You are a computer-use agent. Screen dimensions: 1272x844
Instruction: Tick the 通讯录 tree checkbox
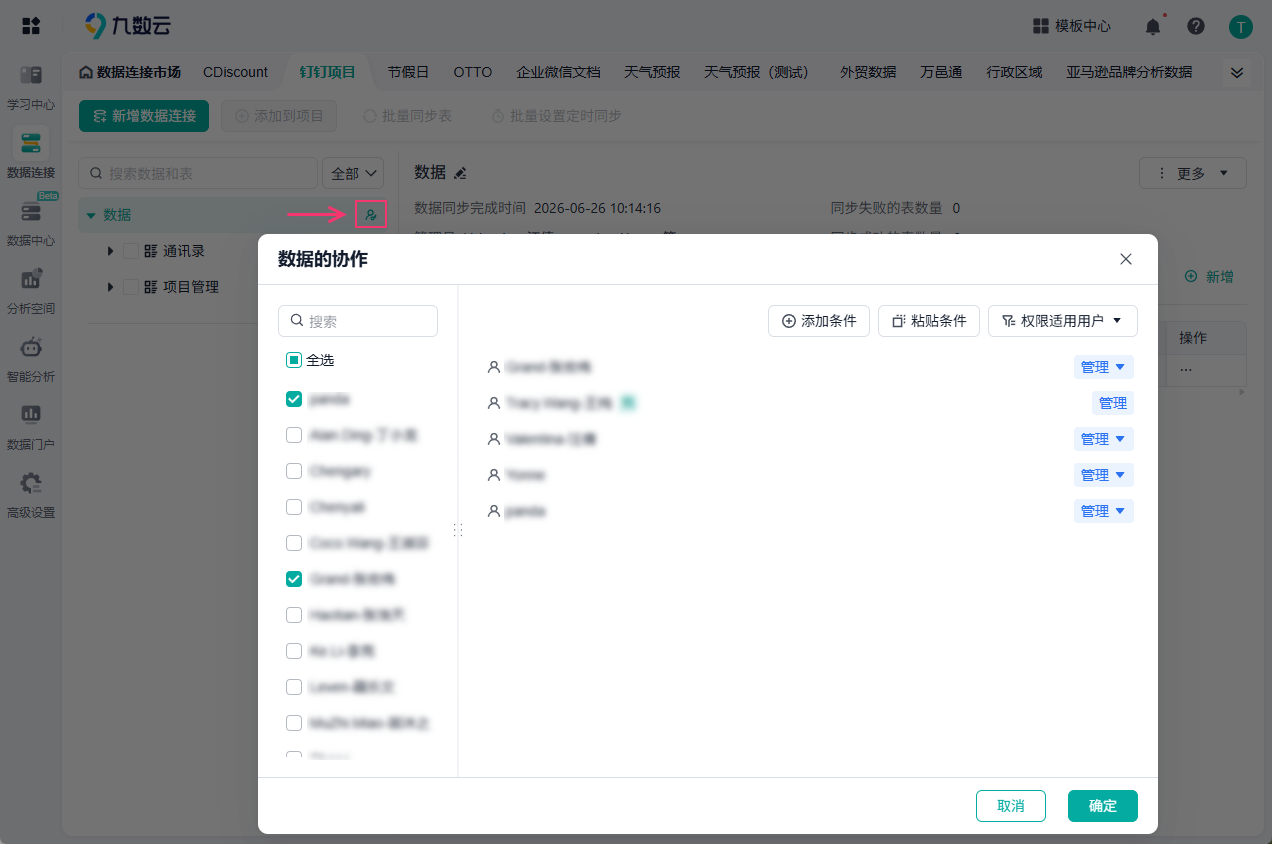tap(131, 251)
